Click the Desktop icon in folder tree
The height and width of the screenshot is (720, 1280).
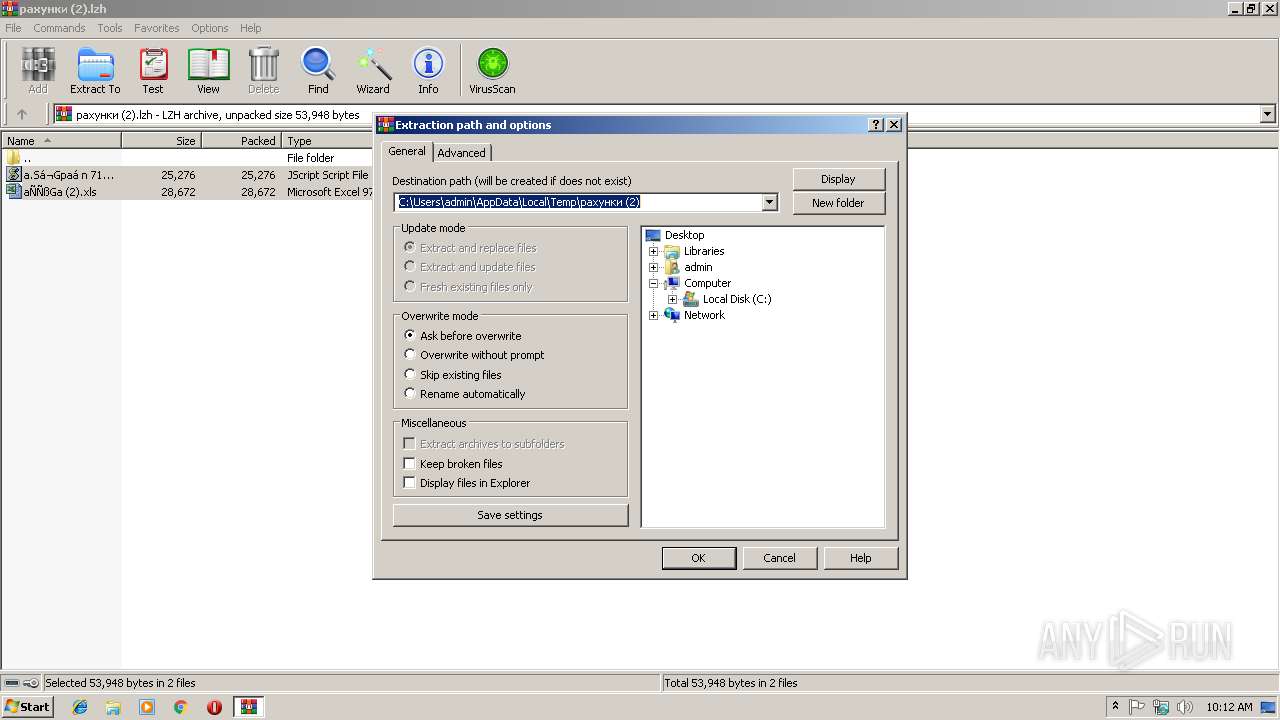tap(653, 235)
